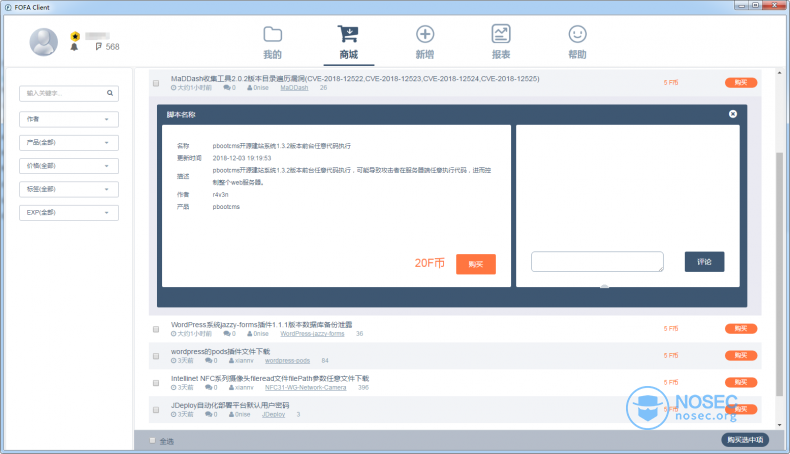Toggle the 全选 select-all checkbox
The width and height of the screenshot is (790, 454).
click(x=152, y=441)
